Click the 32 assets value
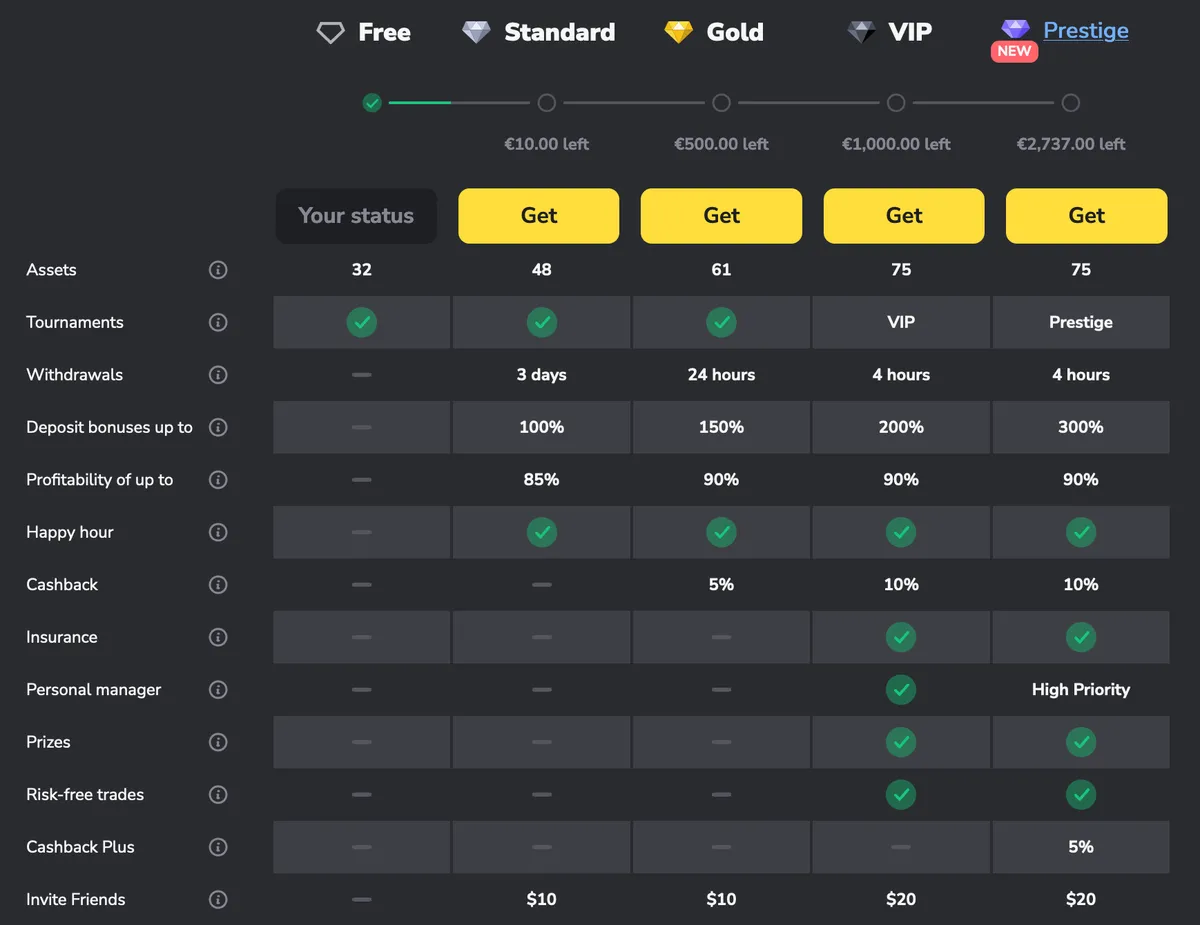 pyautogui.click(x=362, y=270)
